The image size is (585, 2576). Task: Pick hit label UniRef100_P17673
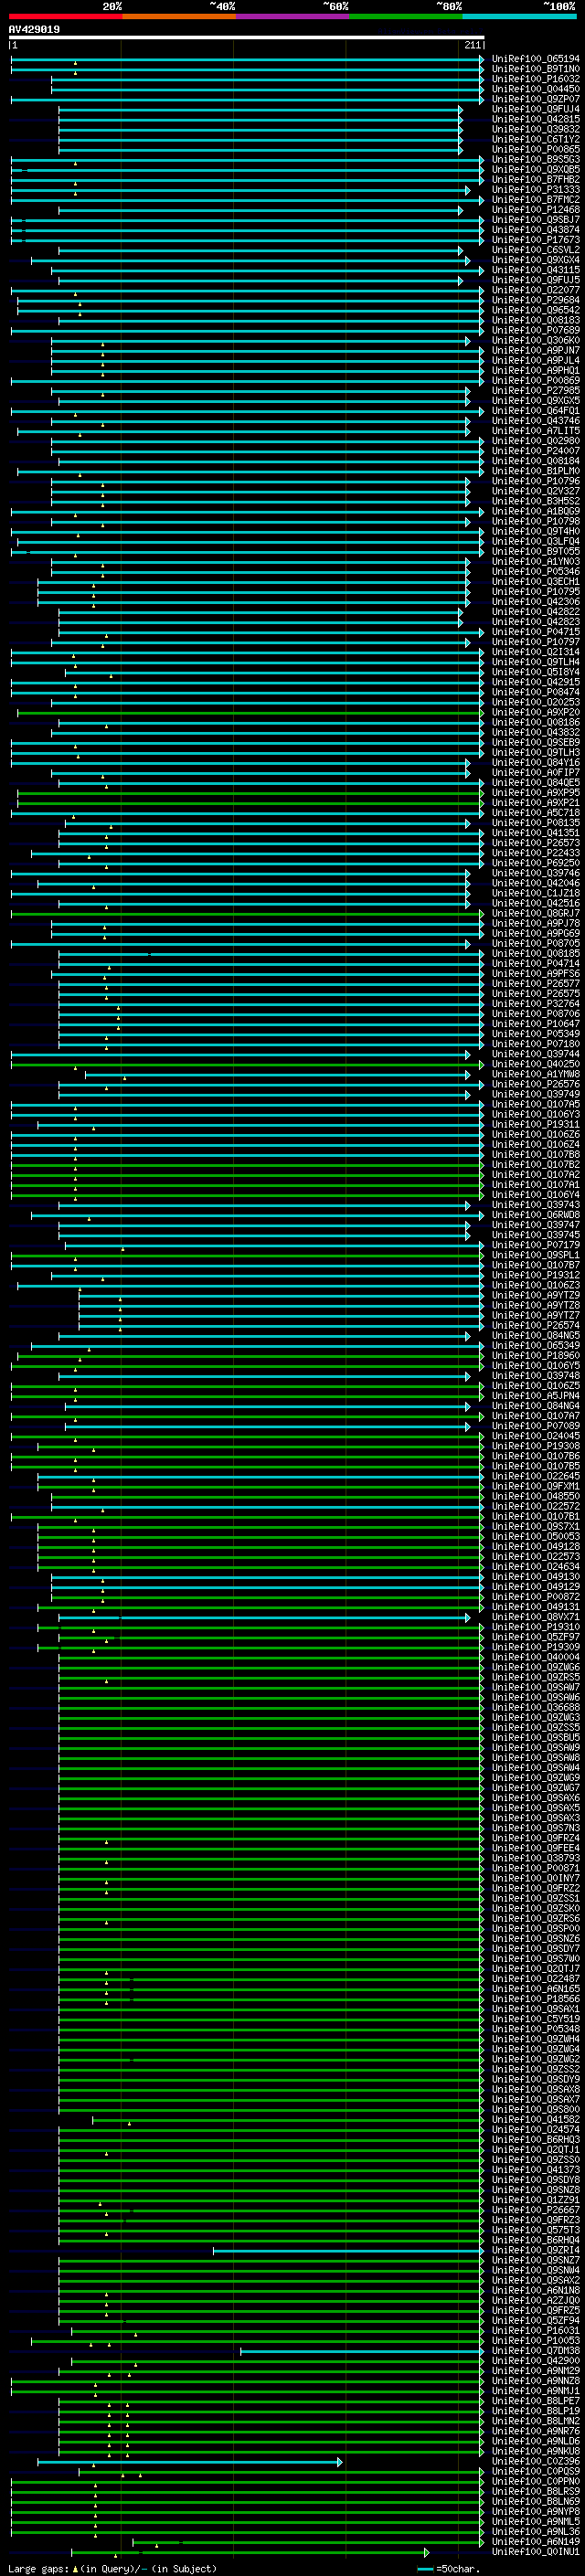point(536,239)
